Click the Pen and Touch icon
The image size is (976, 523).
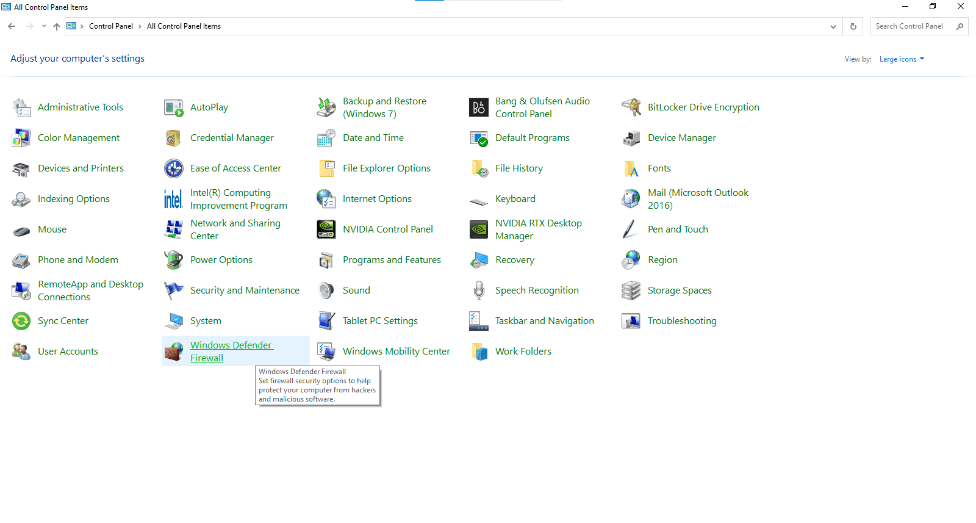(x=631, y=229)
